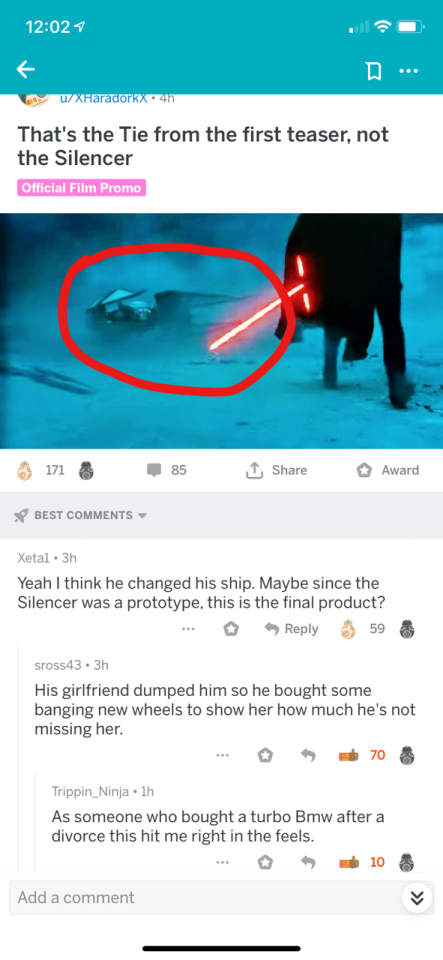Open options for Xetal's comment
Viewport: 443px width, 960px height.
[188, 629]
